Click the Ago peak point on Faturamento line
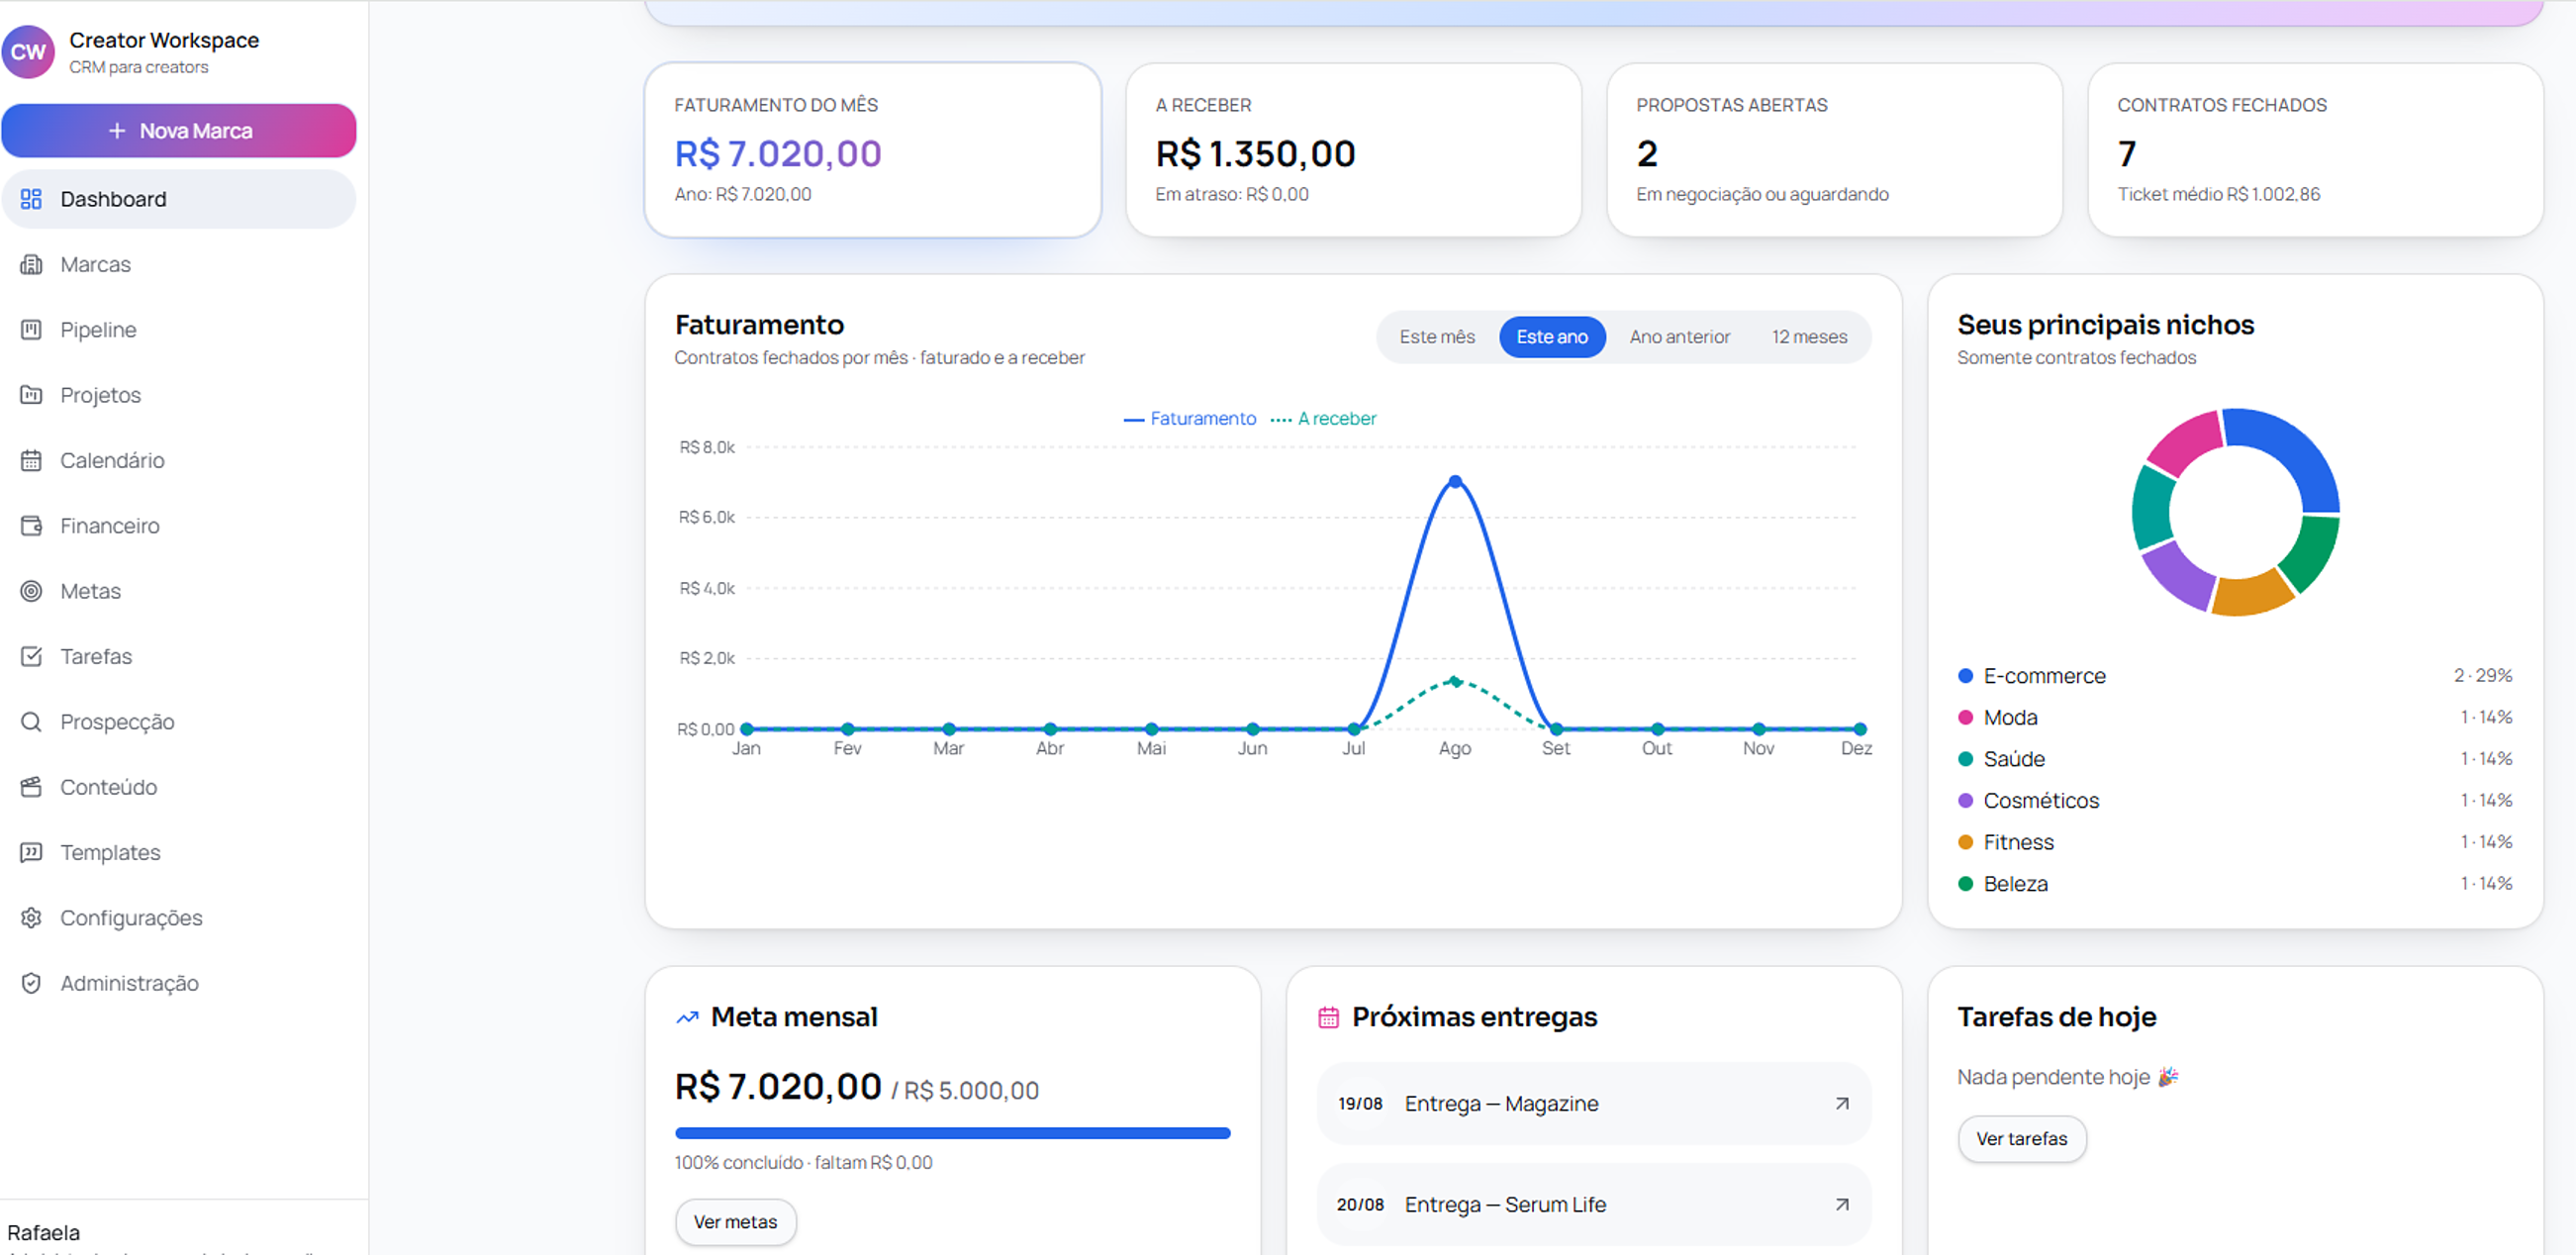The width and height of the screenshot is (2576, 1255). point(1455,482)
